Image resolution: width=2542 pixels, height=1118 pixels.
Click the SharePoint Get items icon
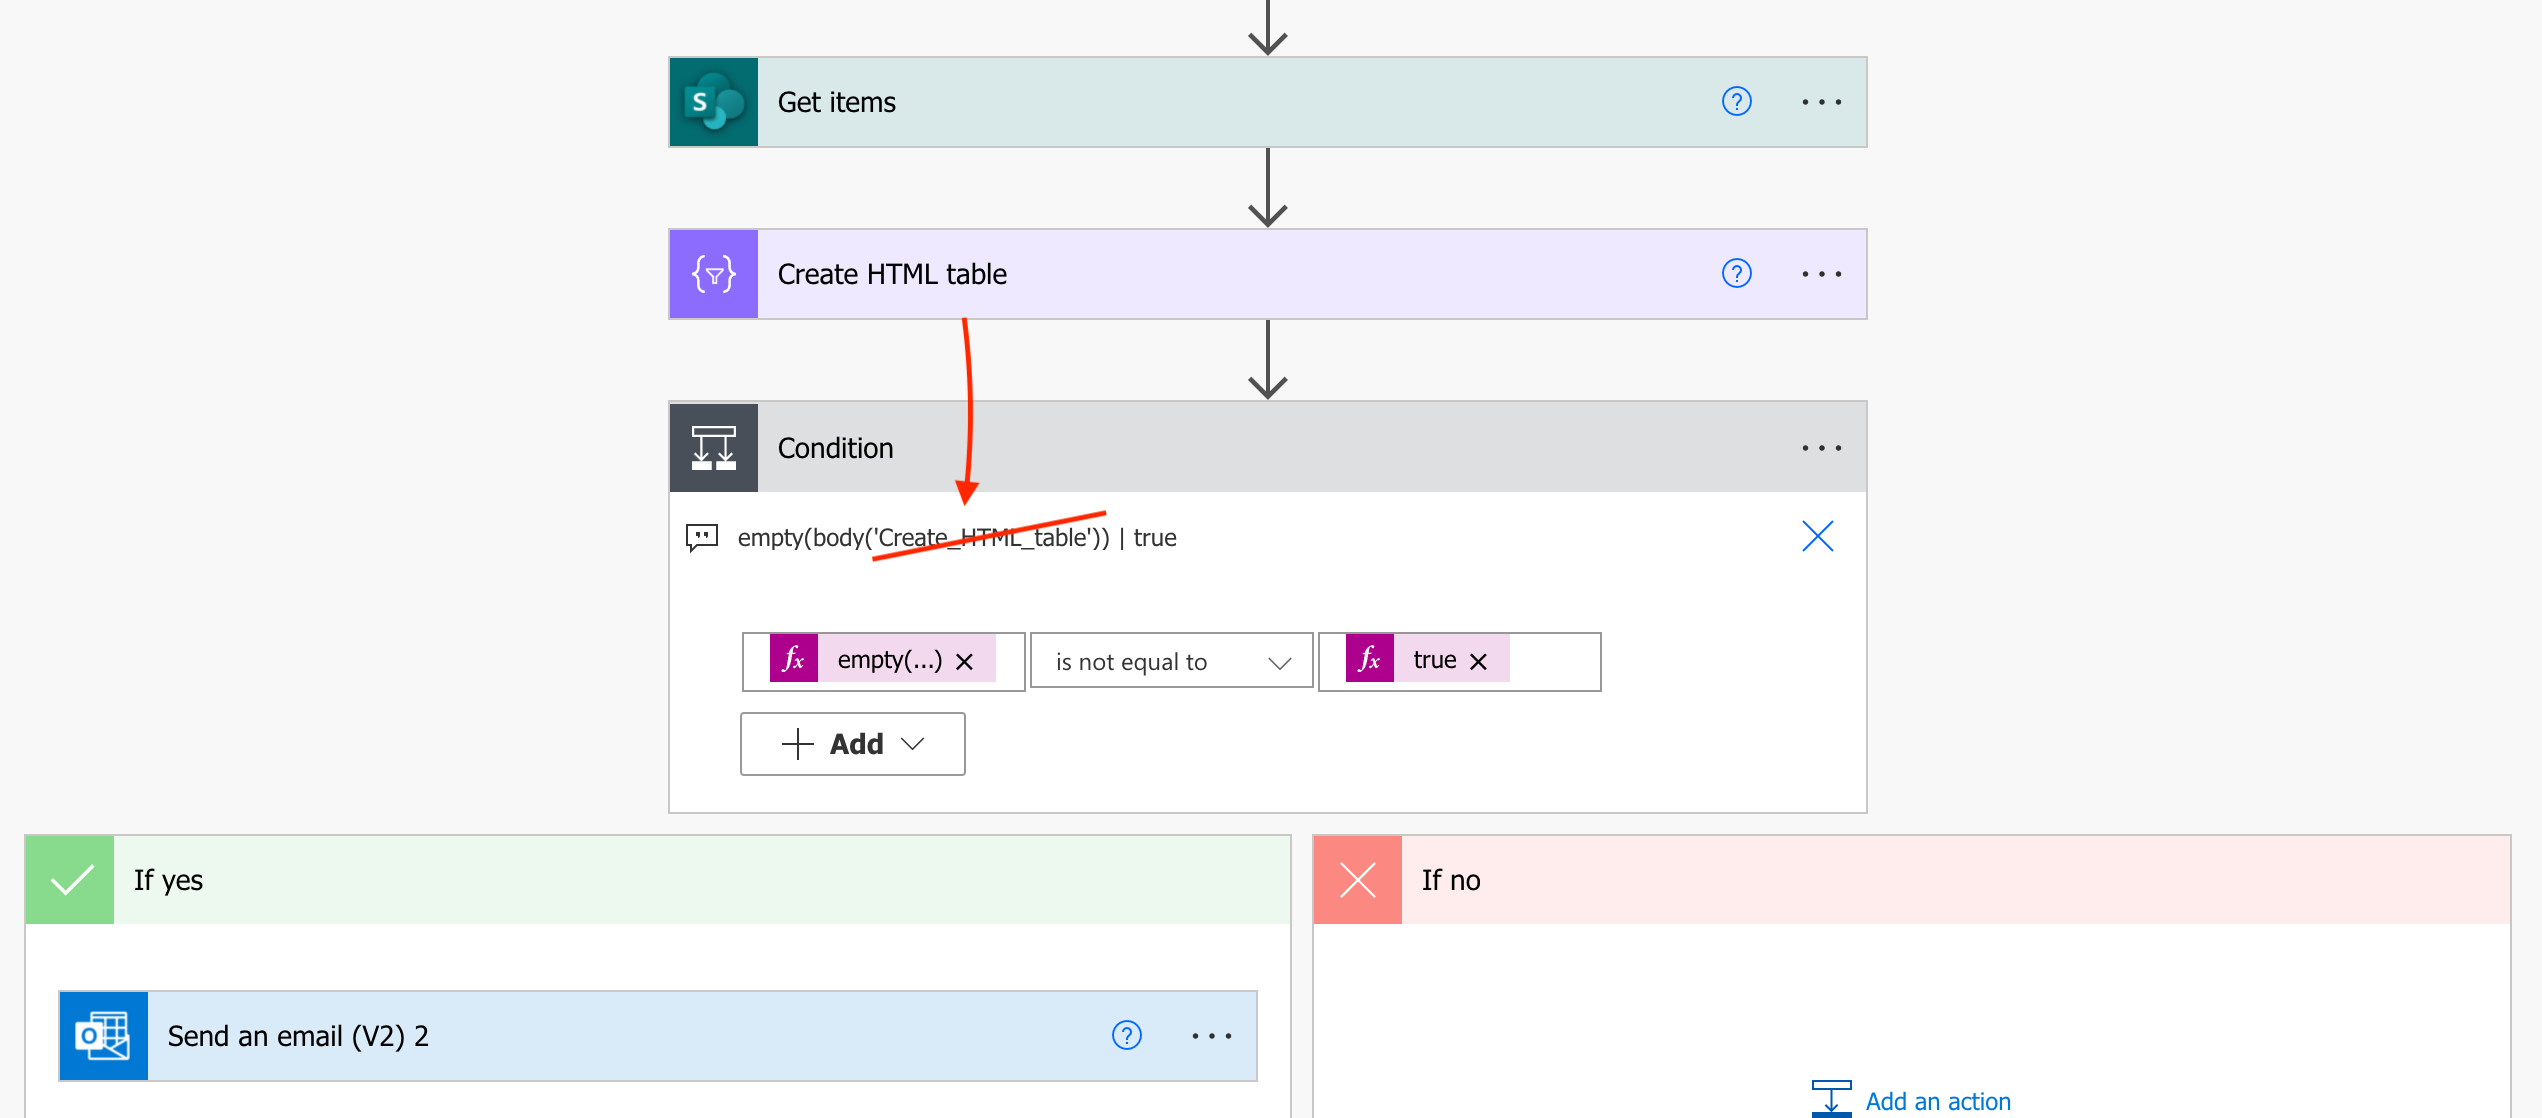[715, 100]
